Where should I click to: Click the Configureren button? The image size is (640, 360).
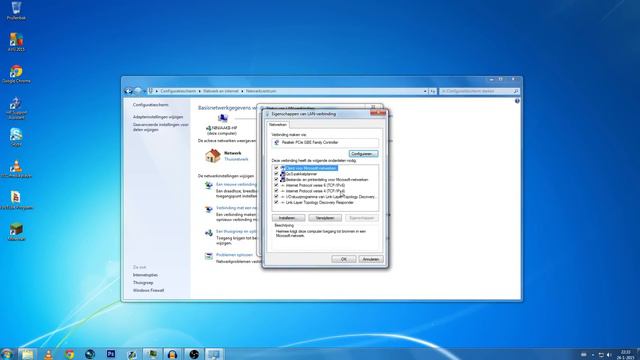[x=363, y=154]
